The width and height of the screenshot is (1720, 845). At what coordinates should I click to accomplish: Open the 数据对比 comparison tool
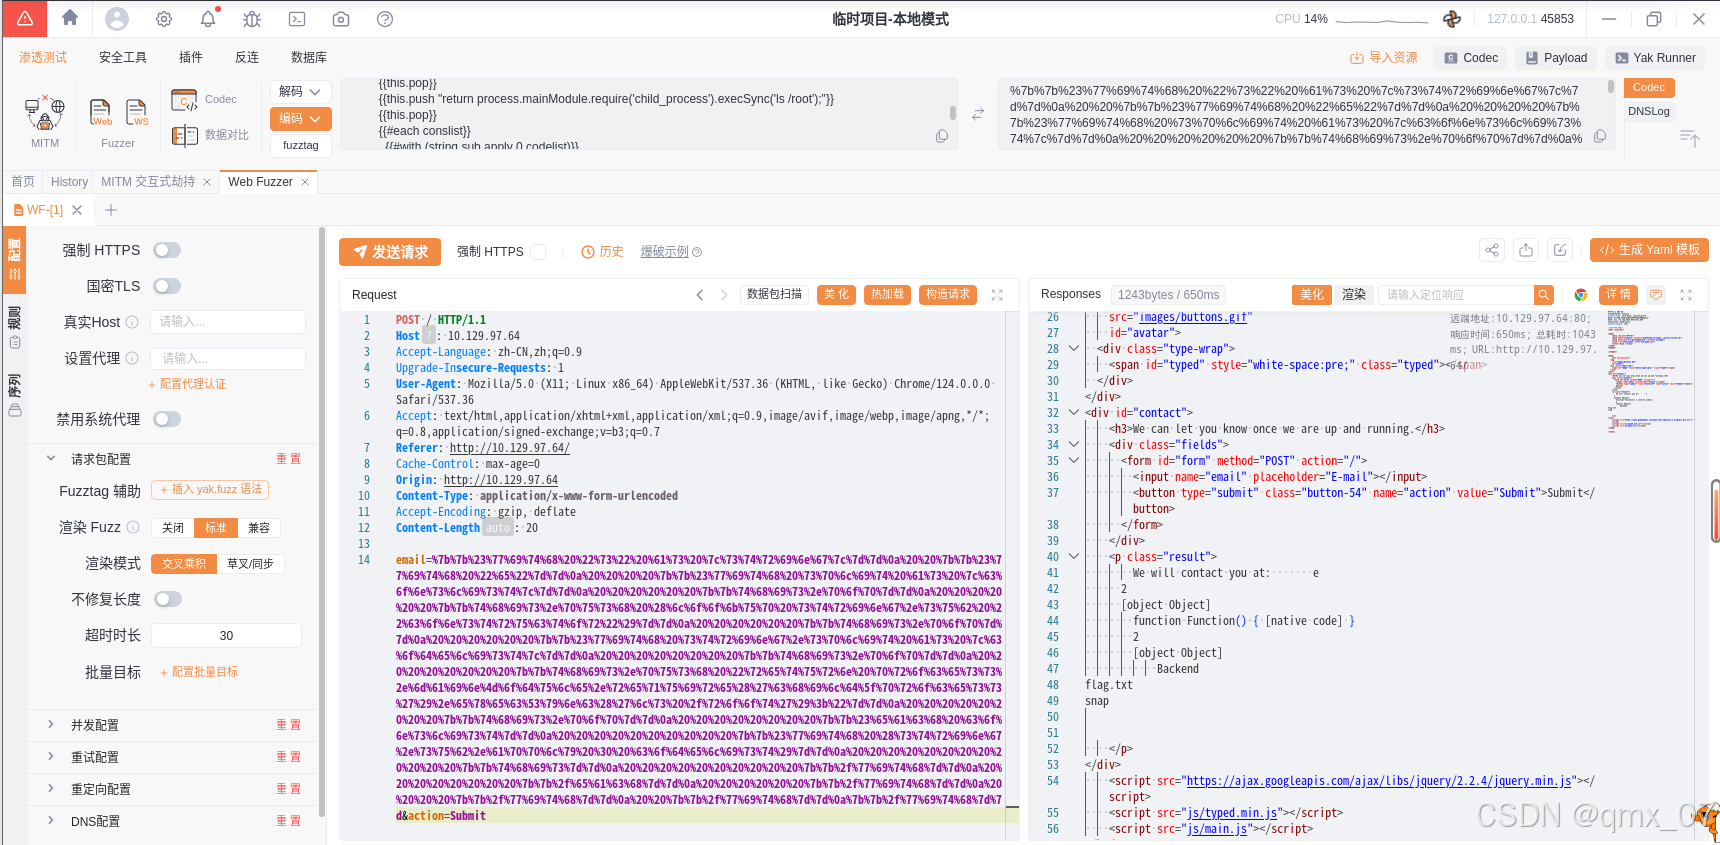[210, 135]
